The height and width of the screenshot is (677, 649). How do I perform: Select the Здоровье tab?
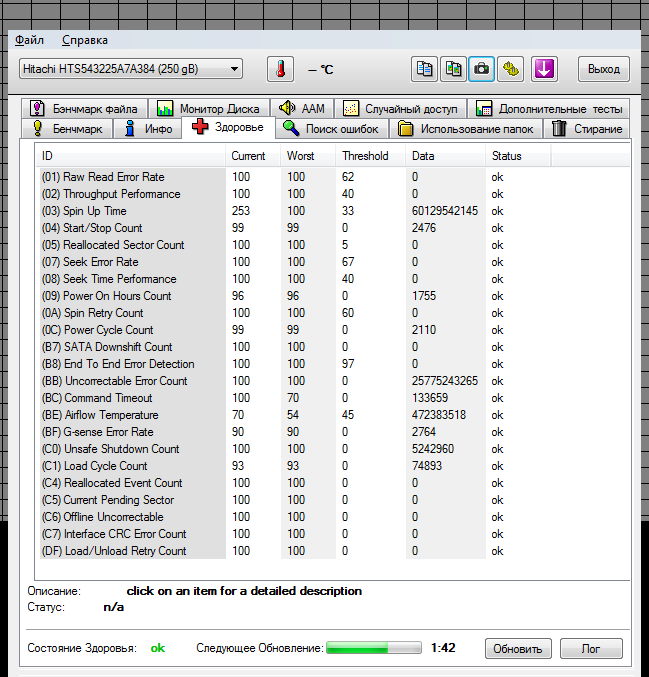(x=228, y=127)
